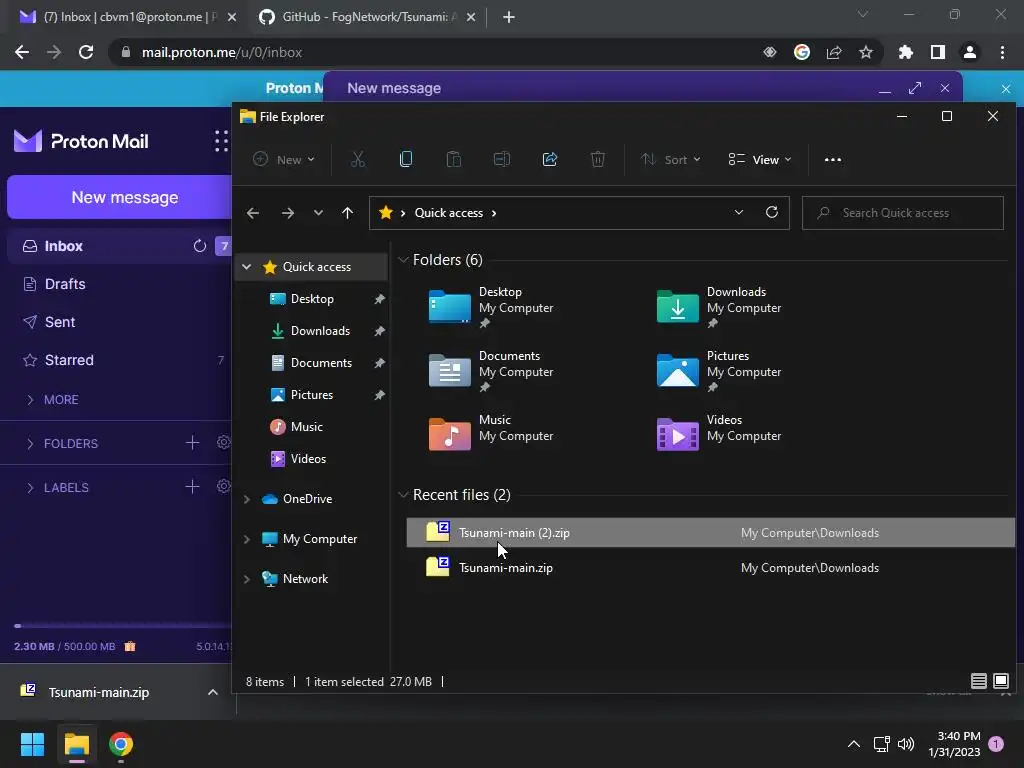Go back using File Explorer back arrow
This screenshot has width=1024, height=768.
[x=253, y=213]
